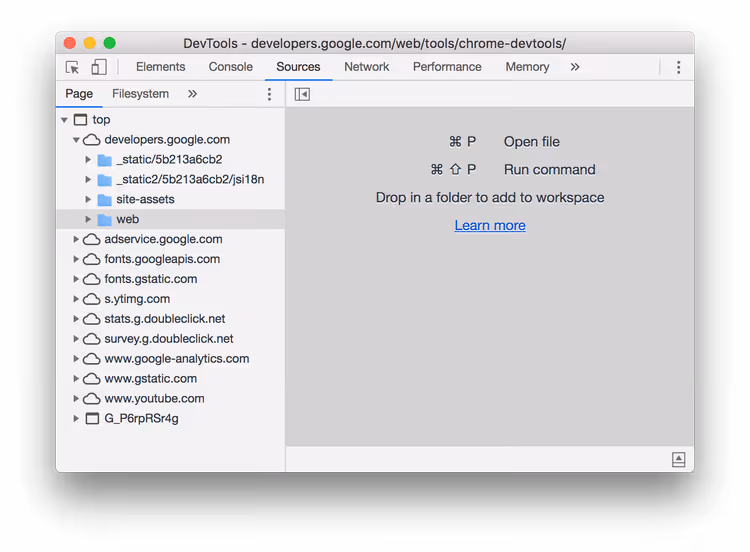The image size is (750, 552).
Task: Expand the _static2/5b213a6cb2/jsi18n folder arrow
Action: coord(88,179)
